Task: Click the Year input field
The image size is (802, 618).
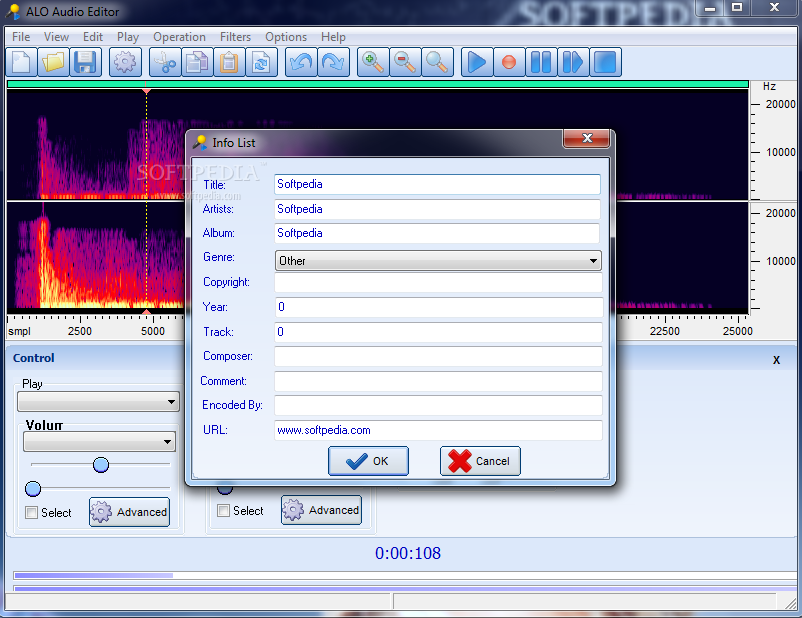Action: tap(438, 307)
